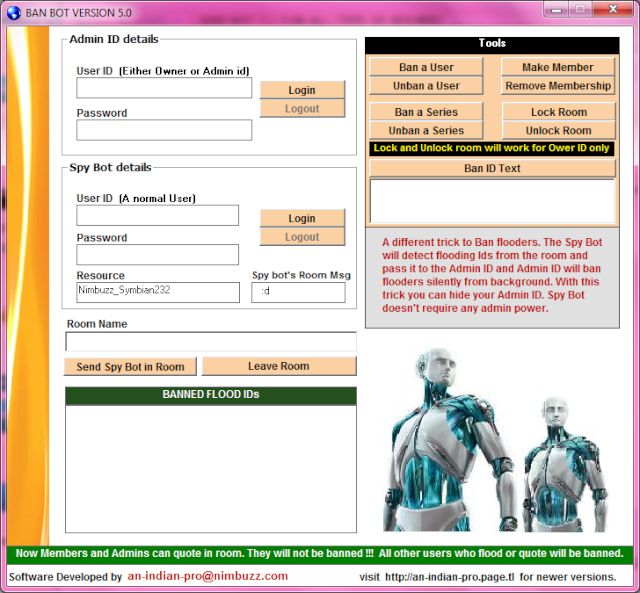Click Admin ID Login button
Image resolution: width=640 pixels, height=593 pixels.
(302, 90)
